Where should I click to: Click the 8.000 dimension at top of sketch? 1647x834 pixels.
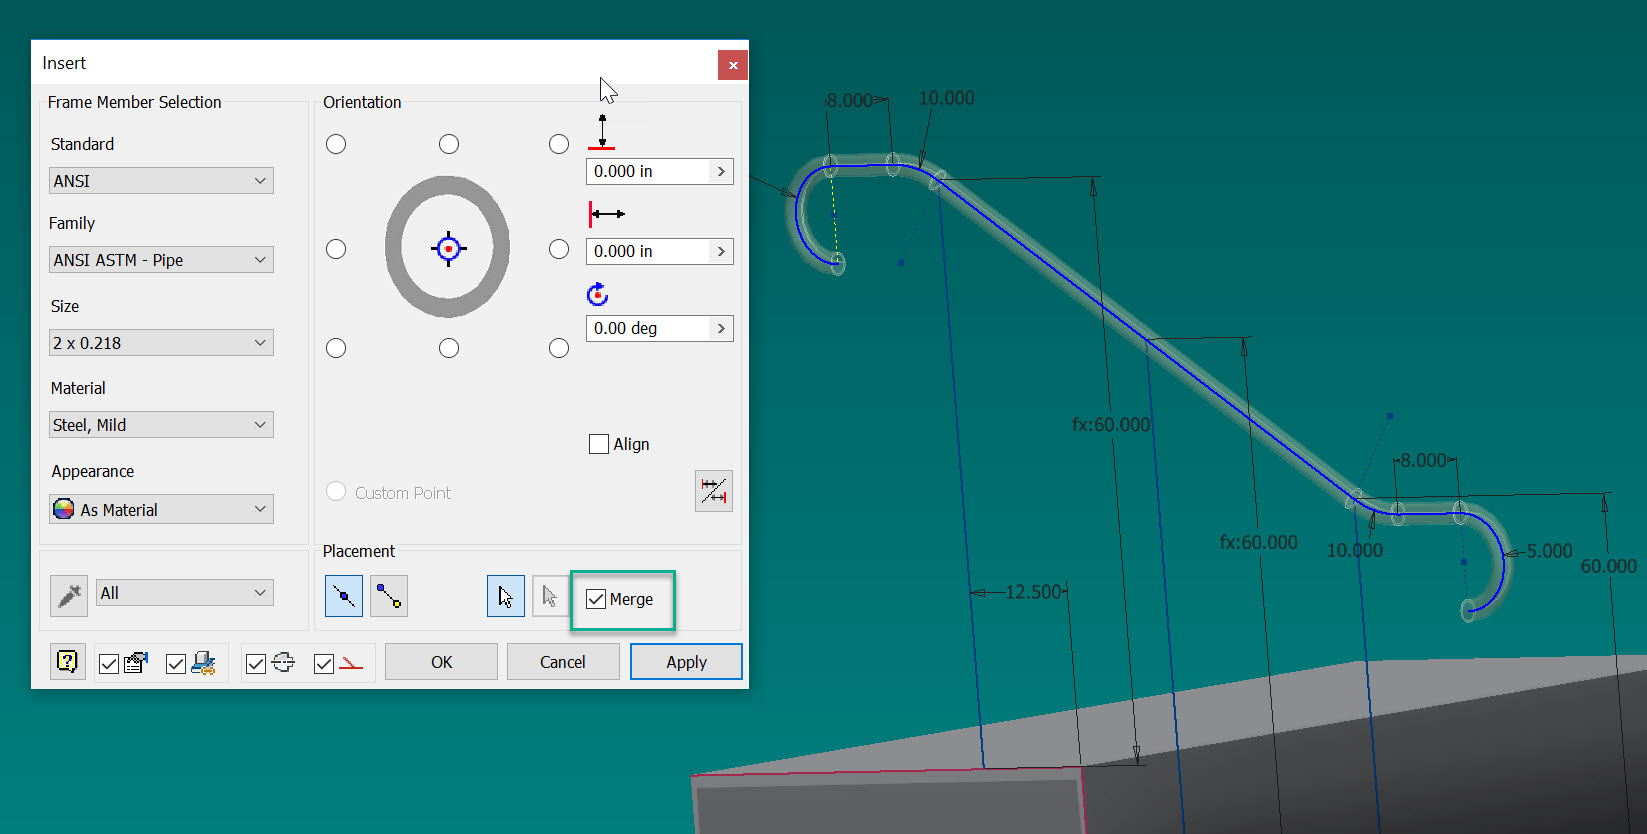tap(849, 100)
